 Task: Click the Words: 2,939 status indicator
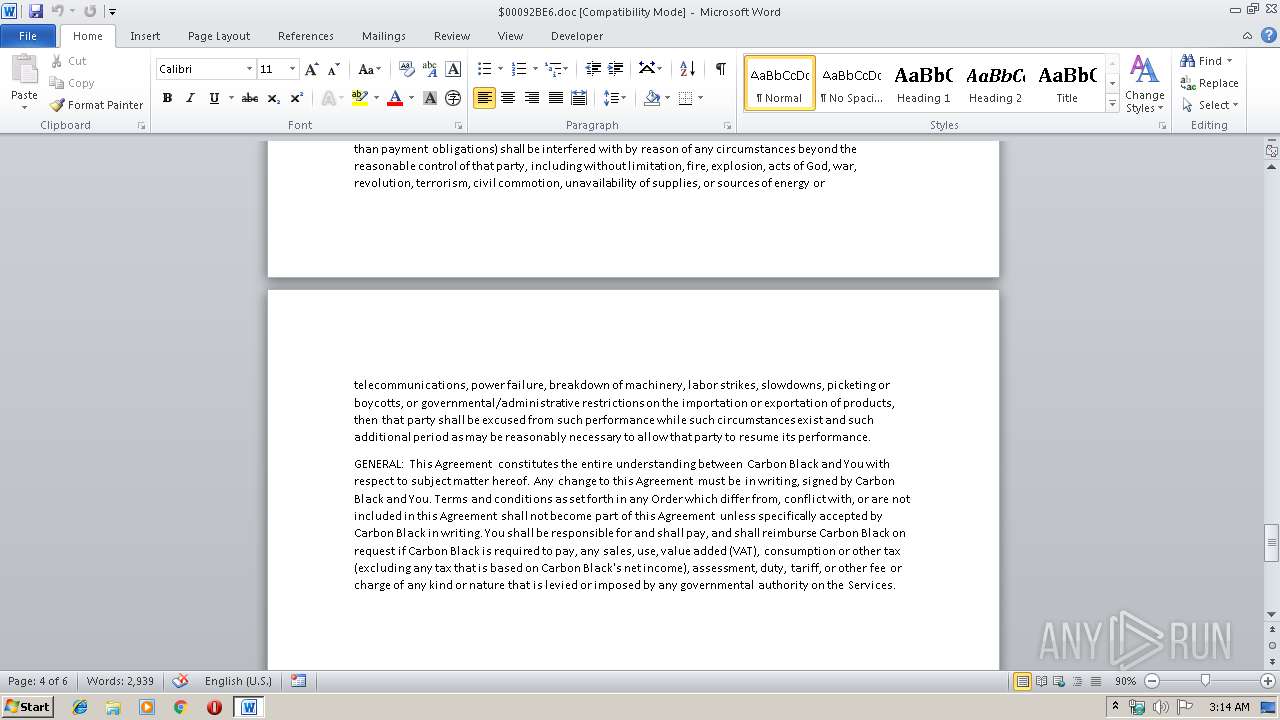[120, 681]
